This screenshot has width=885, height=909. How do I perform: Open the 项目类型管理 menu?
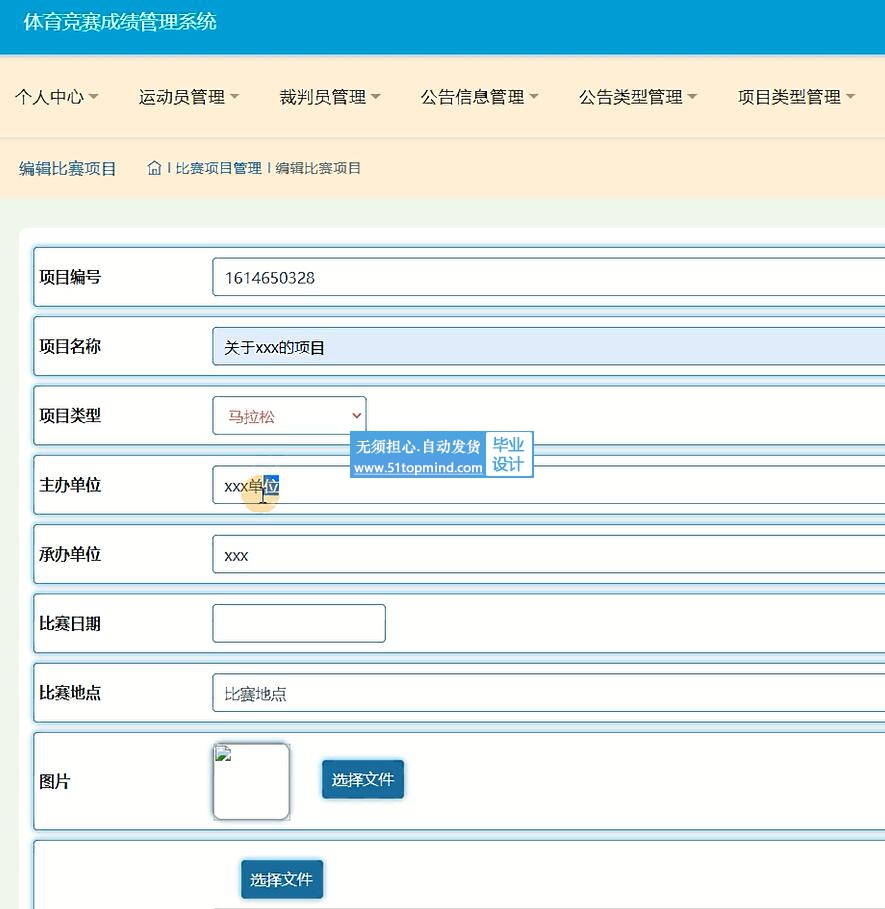coord(796,96)
